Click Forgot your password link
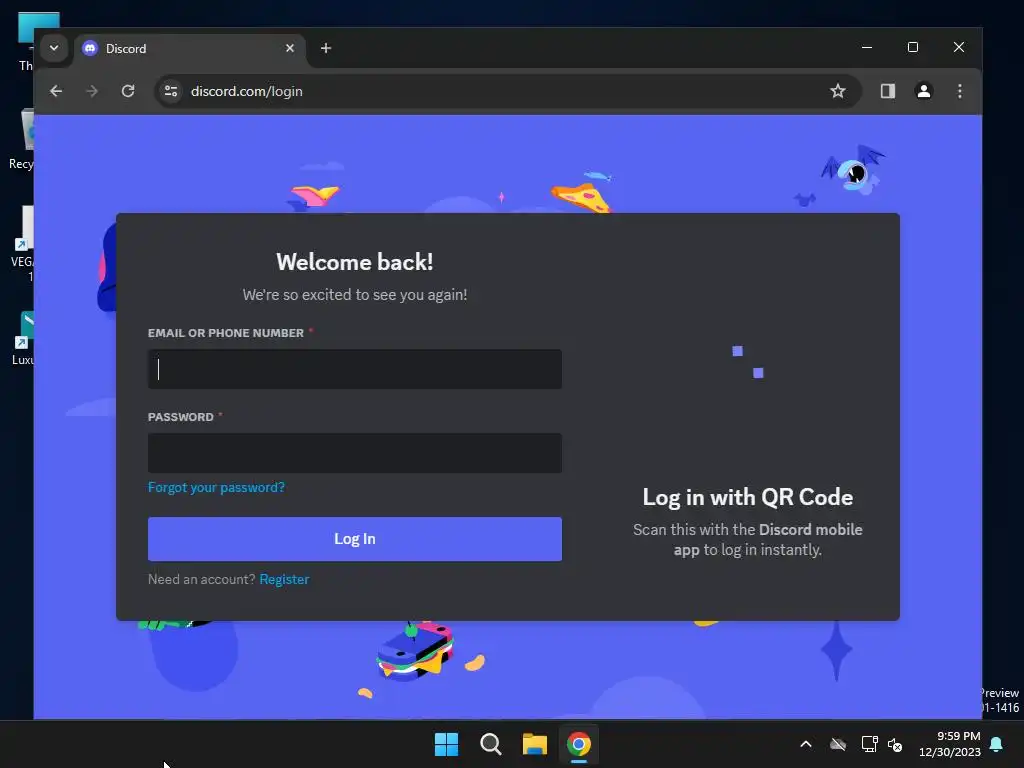Screen dimensions: 1024x768 coord(216,487)
